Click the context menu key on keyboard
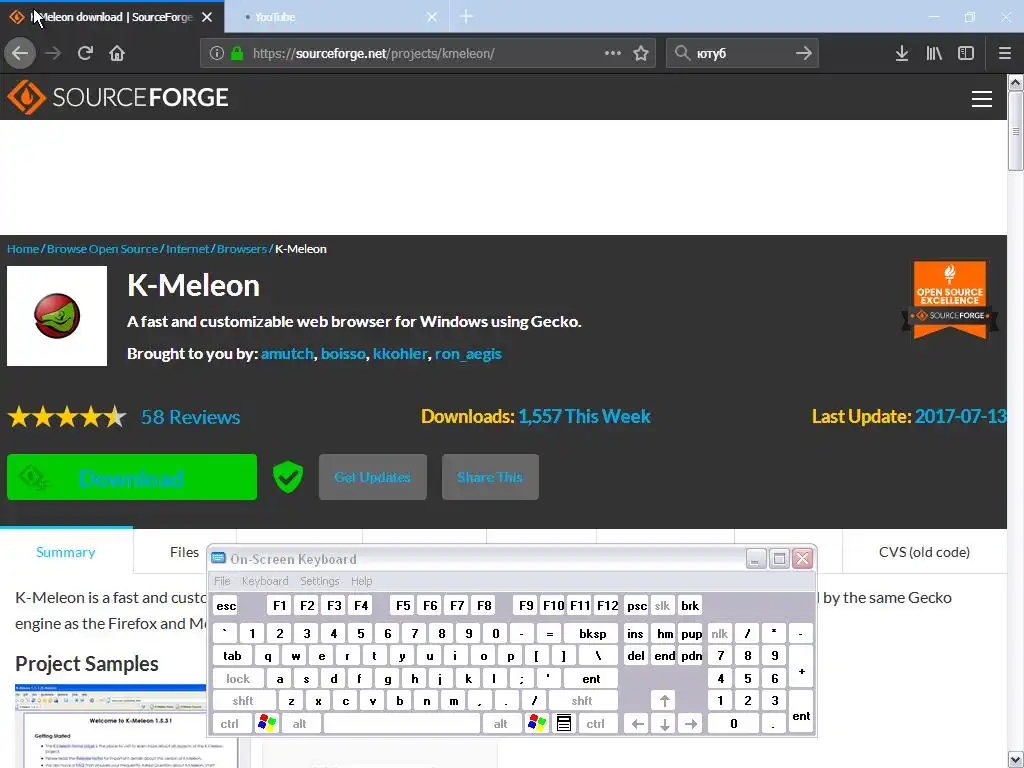The width and height of the screenshot is (1024, 768). [x=564, y=724]
